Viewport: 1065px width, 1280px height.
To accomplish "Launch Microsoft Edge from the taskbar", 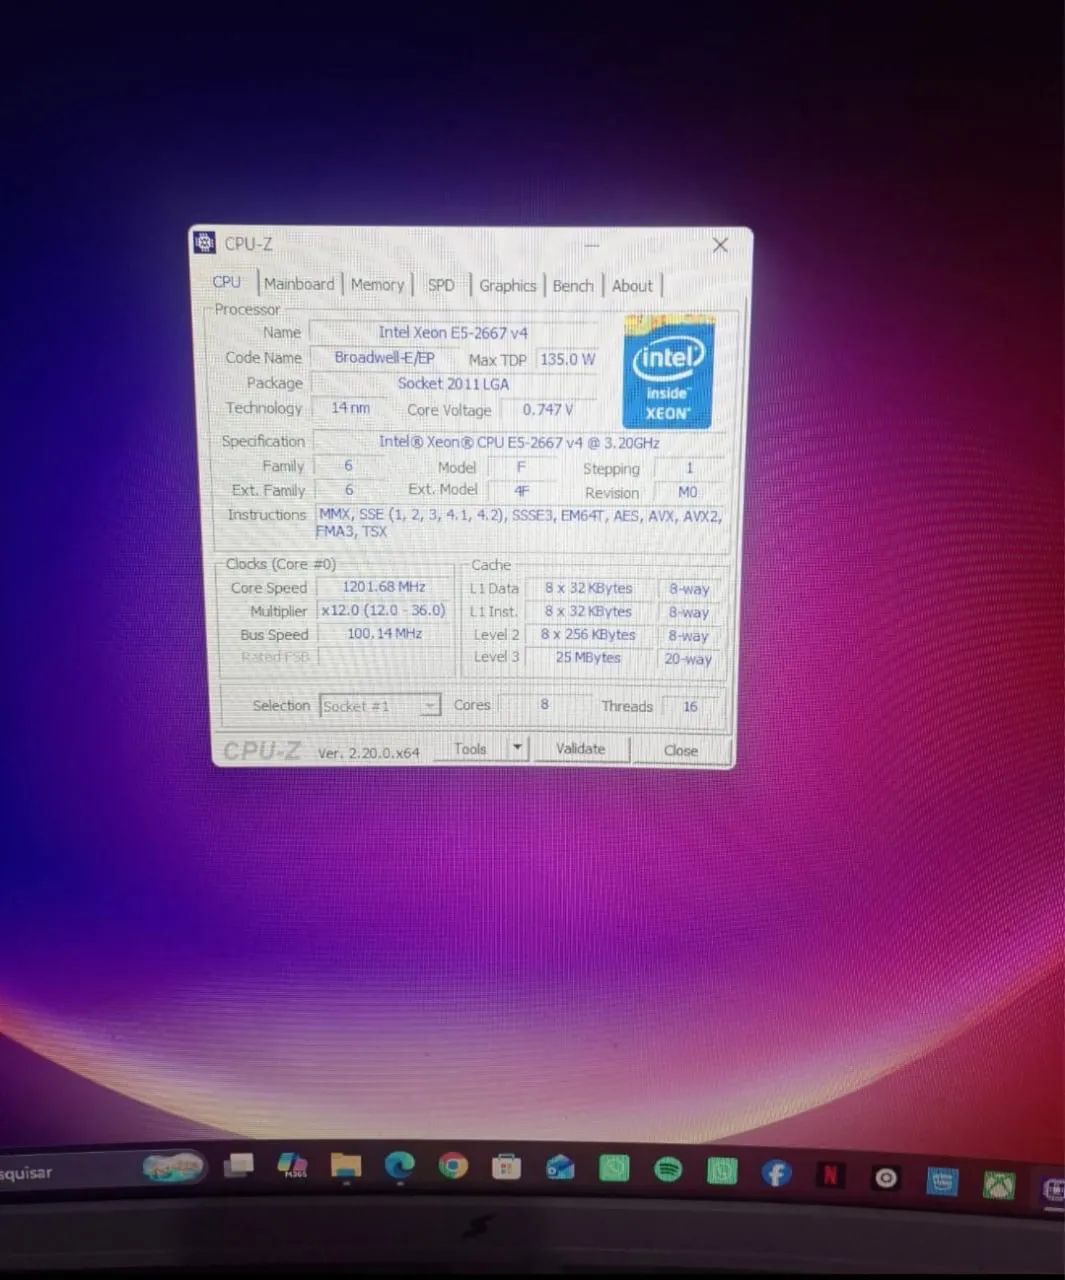I will pyautogui.click(x=400, y=1166).
